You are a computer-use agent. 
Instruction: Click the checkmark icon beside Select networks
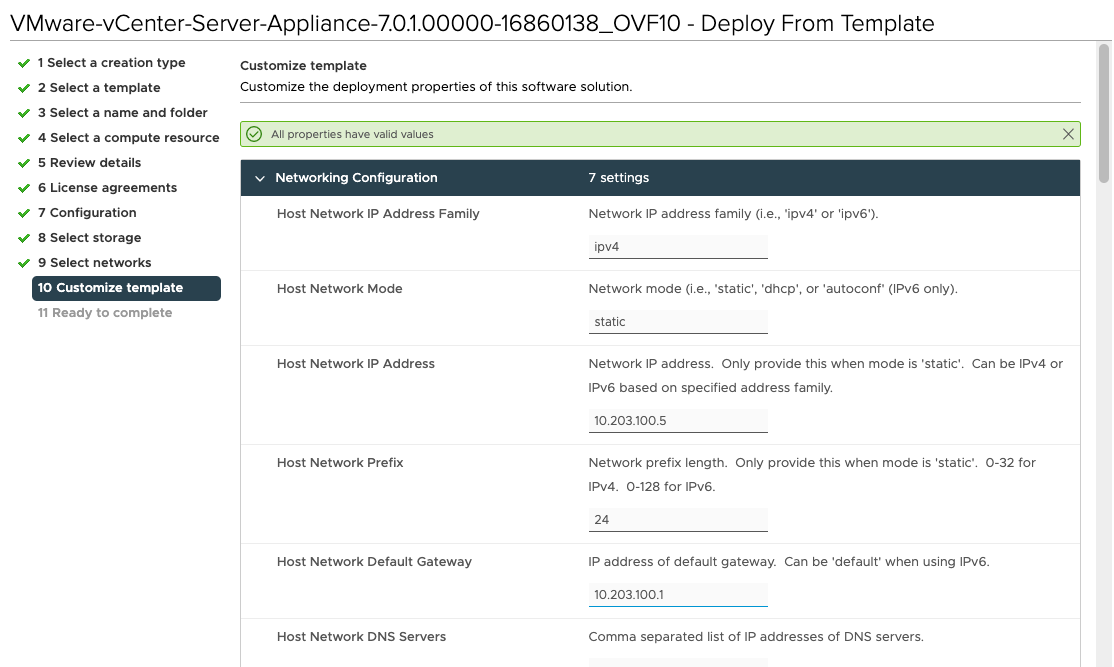[x=24, y=263]
